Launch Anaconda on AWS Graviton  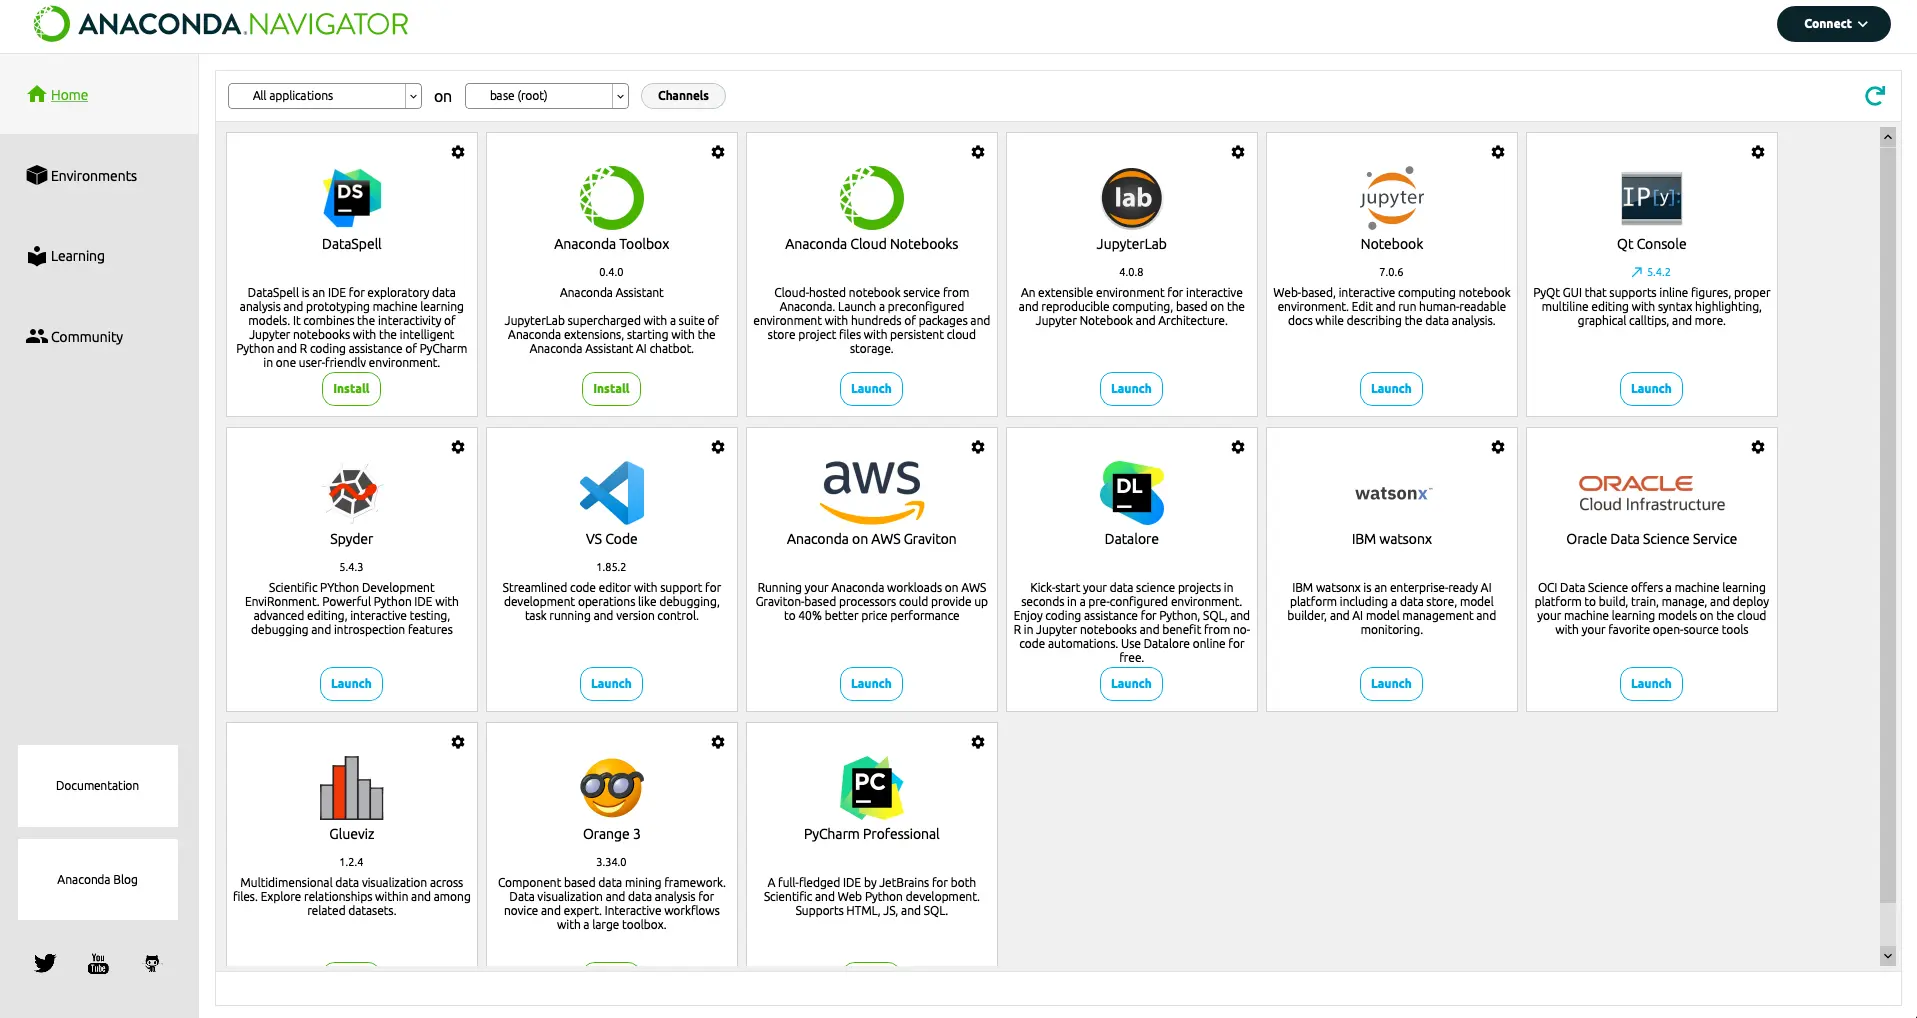pyautogui.click(x=871, y=684)
